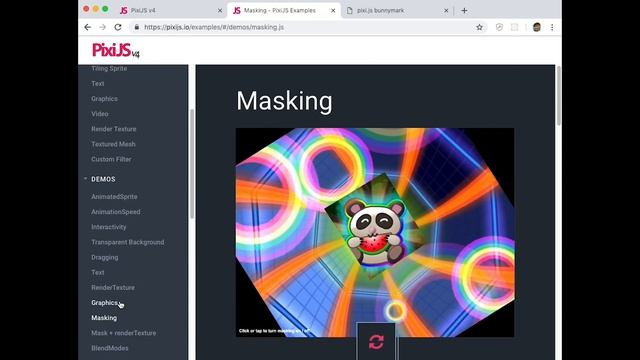Open the Transparent Background demo

(127, 242)
